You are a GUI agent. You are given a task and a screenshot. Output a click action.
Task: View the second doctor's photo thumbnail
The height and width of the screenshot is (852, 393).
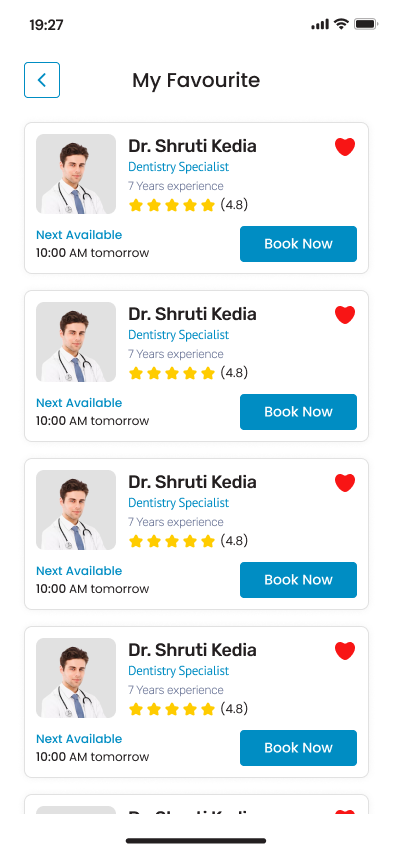click(x=76, y=342)
